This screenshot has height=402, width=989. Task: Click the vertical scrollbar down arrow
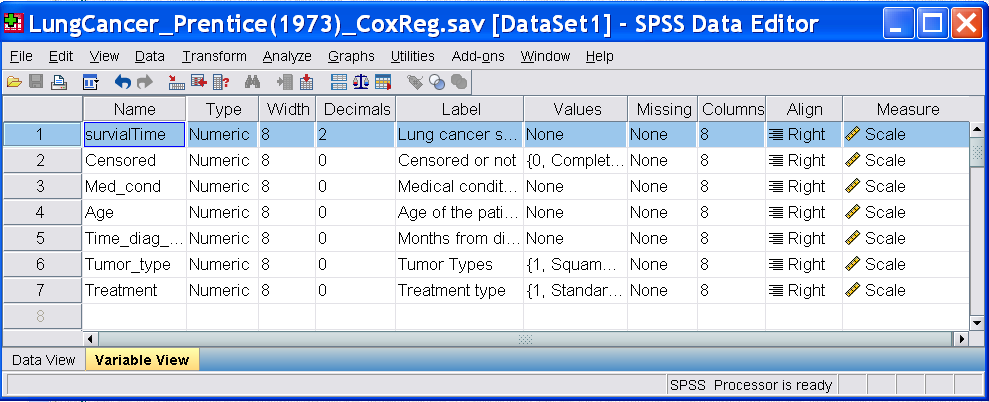977,324
